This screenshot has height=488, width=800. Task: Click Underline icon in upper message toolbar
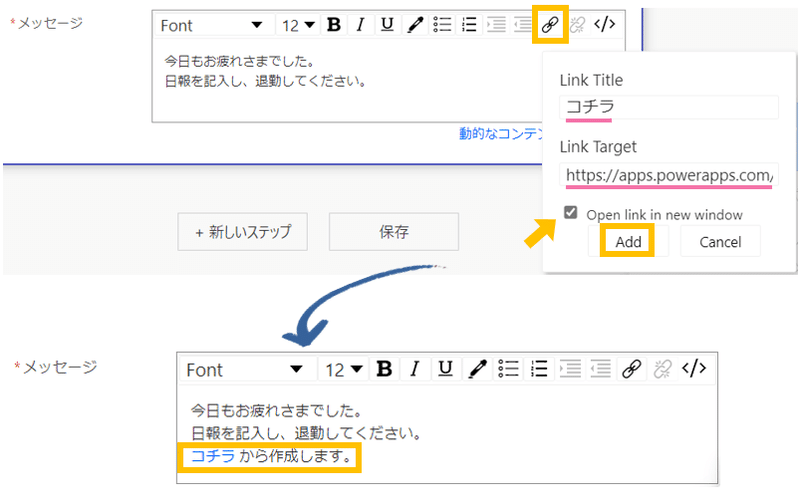(x=387, y=25)
